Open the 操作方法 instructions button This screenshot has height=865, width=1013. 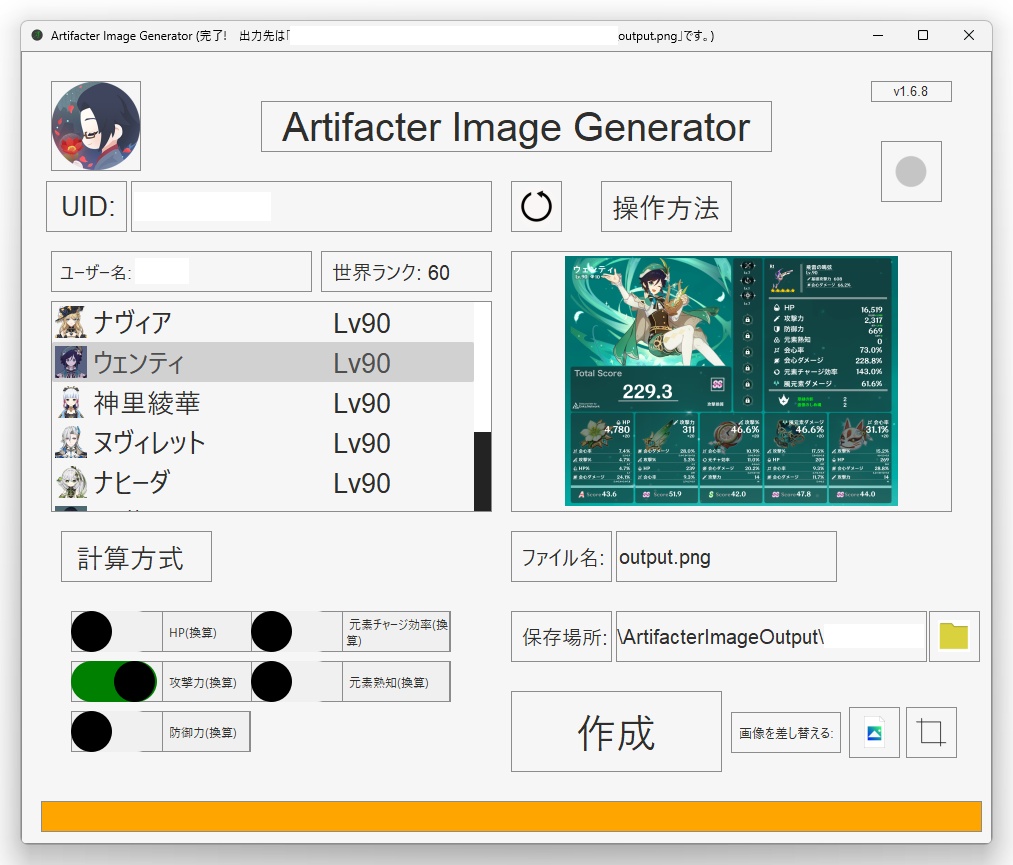coord(666,207)
